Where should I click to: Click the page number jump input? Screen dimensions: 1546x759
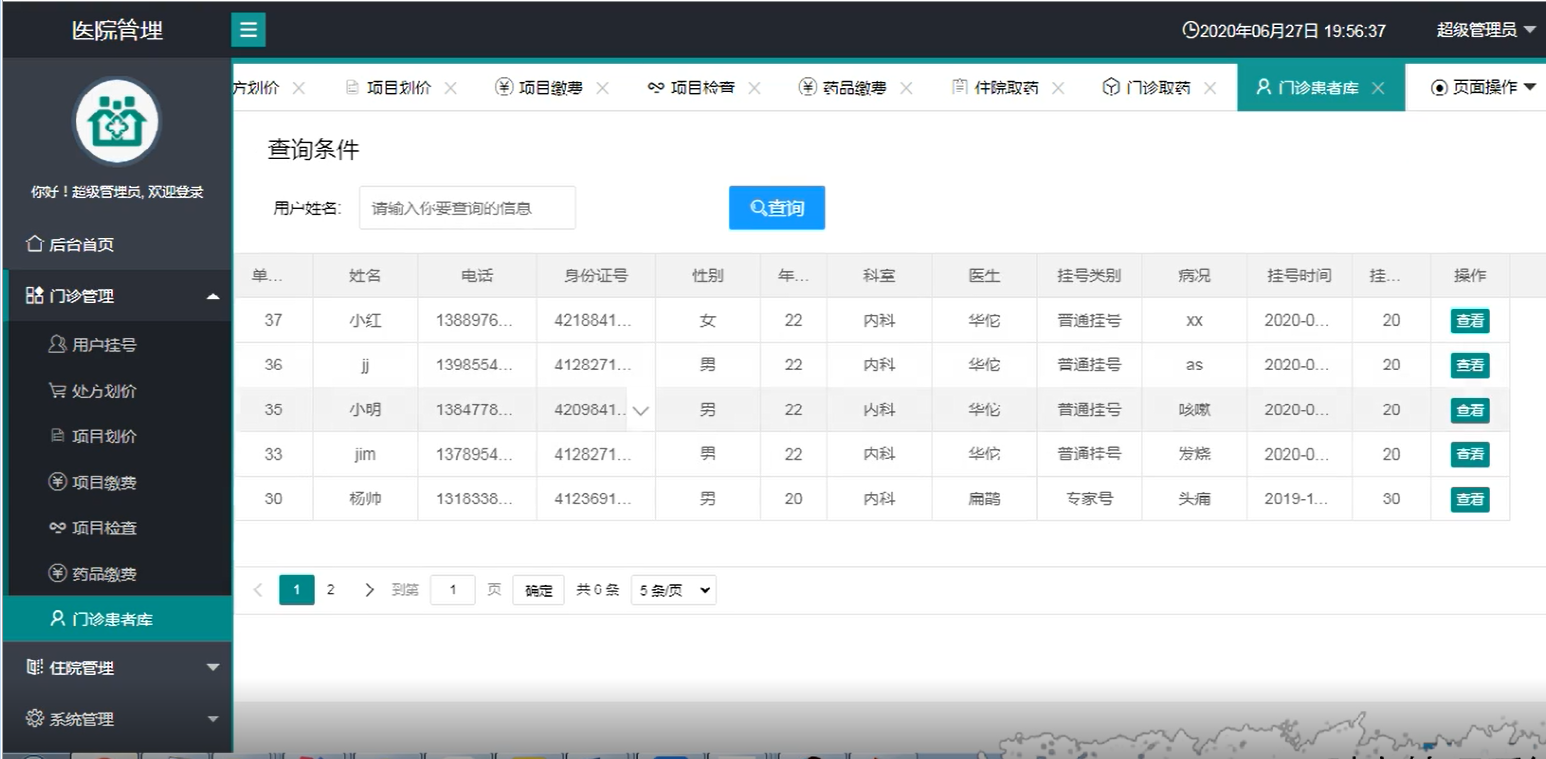coord(453,590)
